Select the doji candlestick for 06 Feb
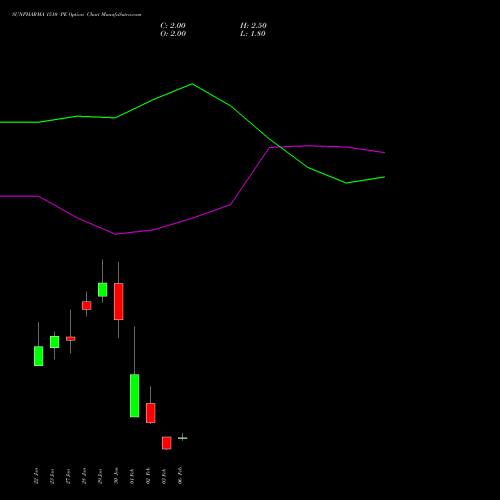The width and height of the screenshot is (500, 500). point(183,438)
